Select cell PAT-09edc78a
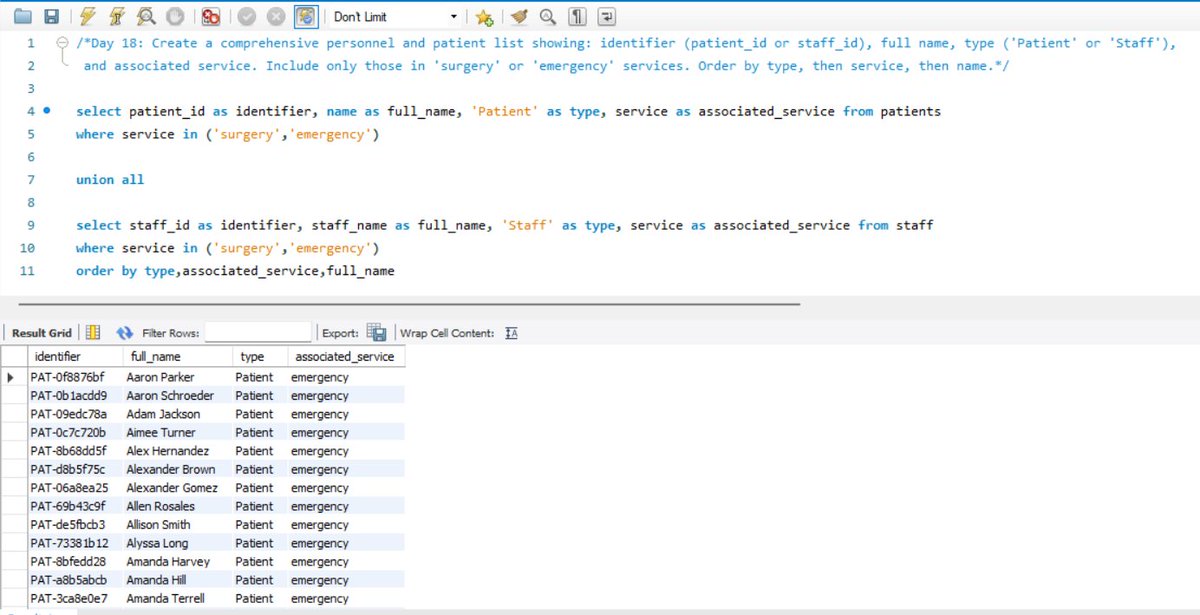The height and width of the screenshot is (615, 1200). tap(75, 414)
